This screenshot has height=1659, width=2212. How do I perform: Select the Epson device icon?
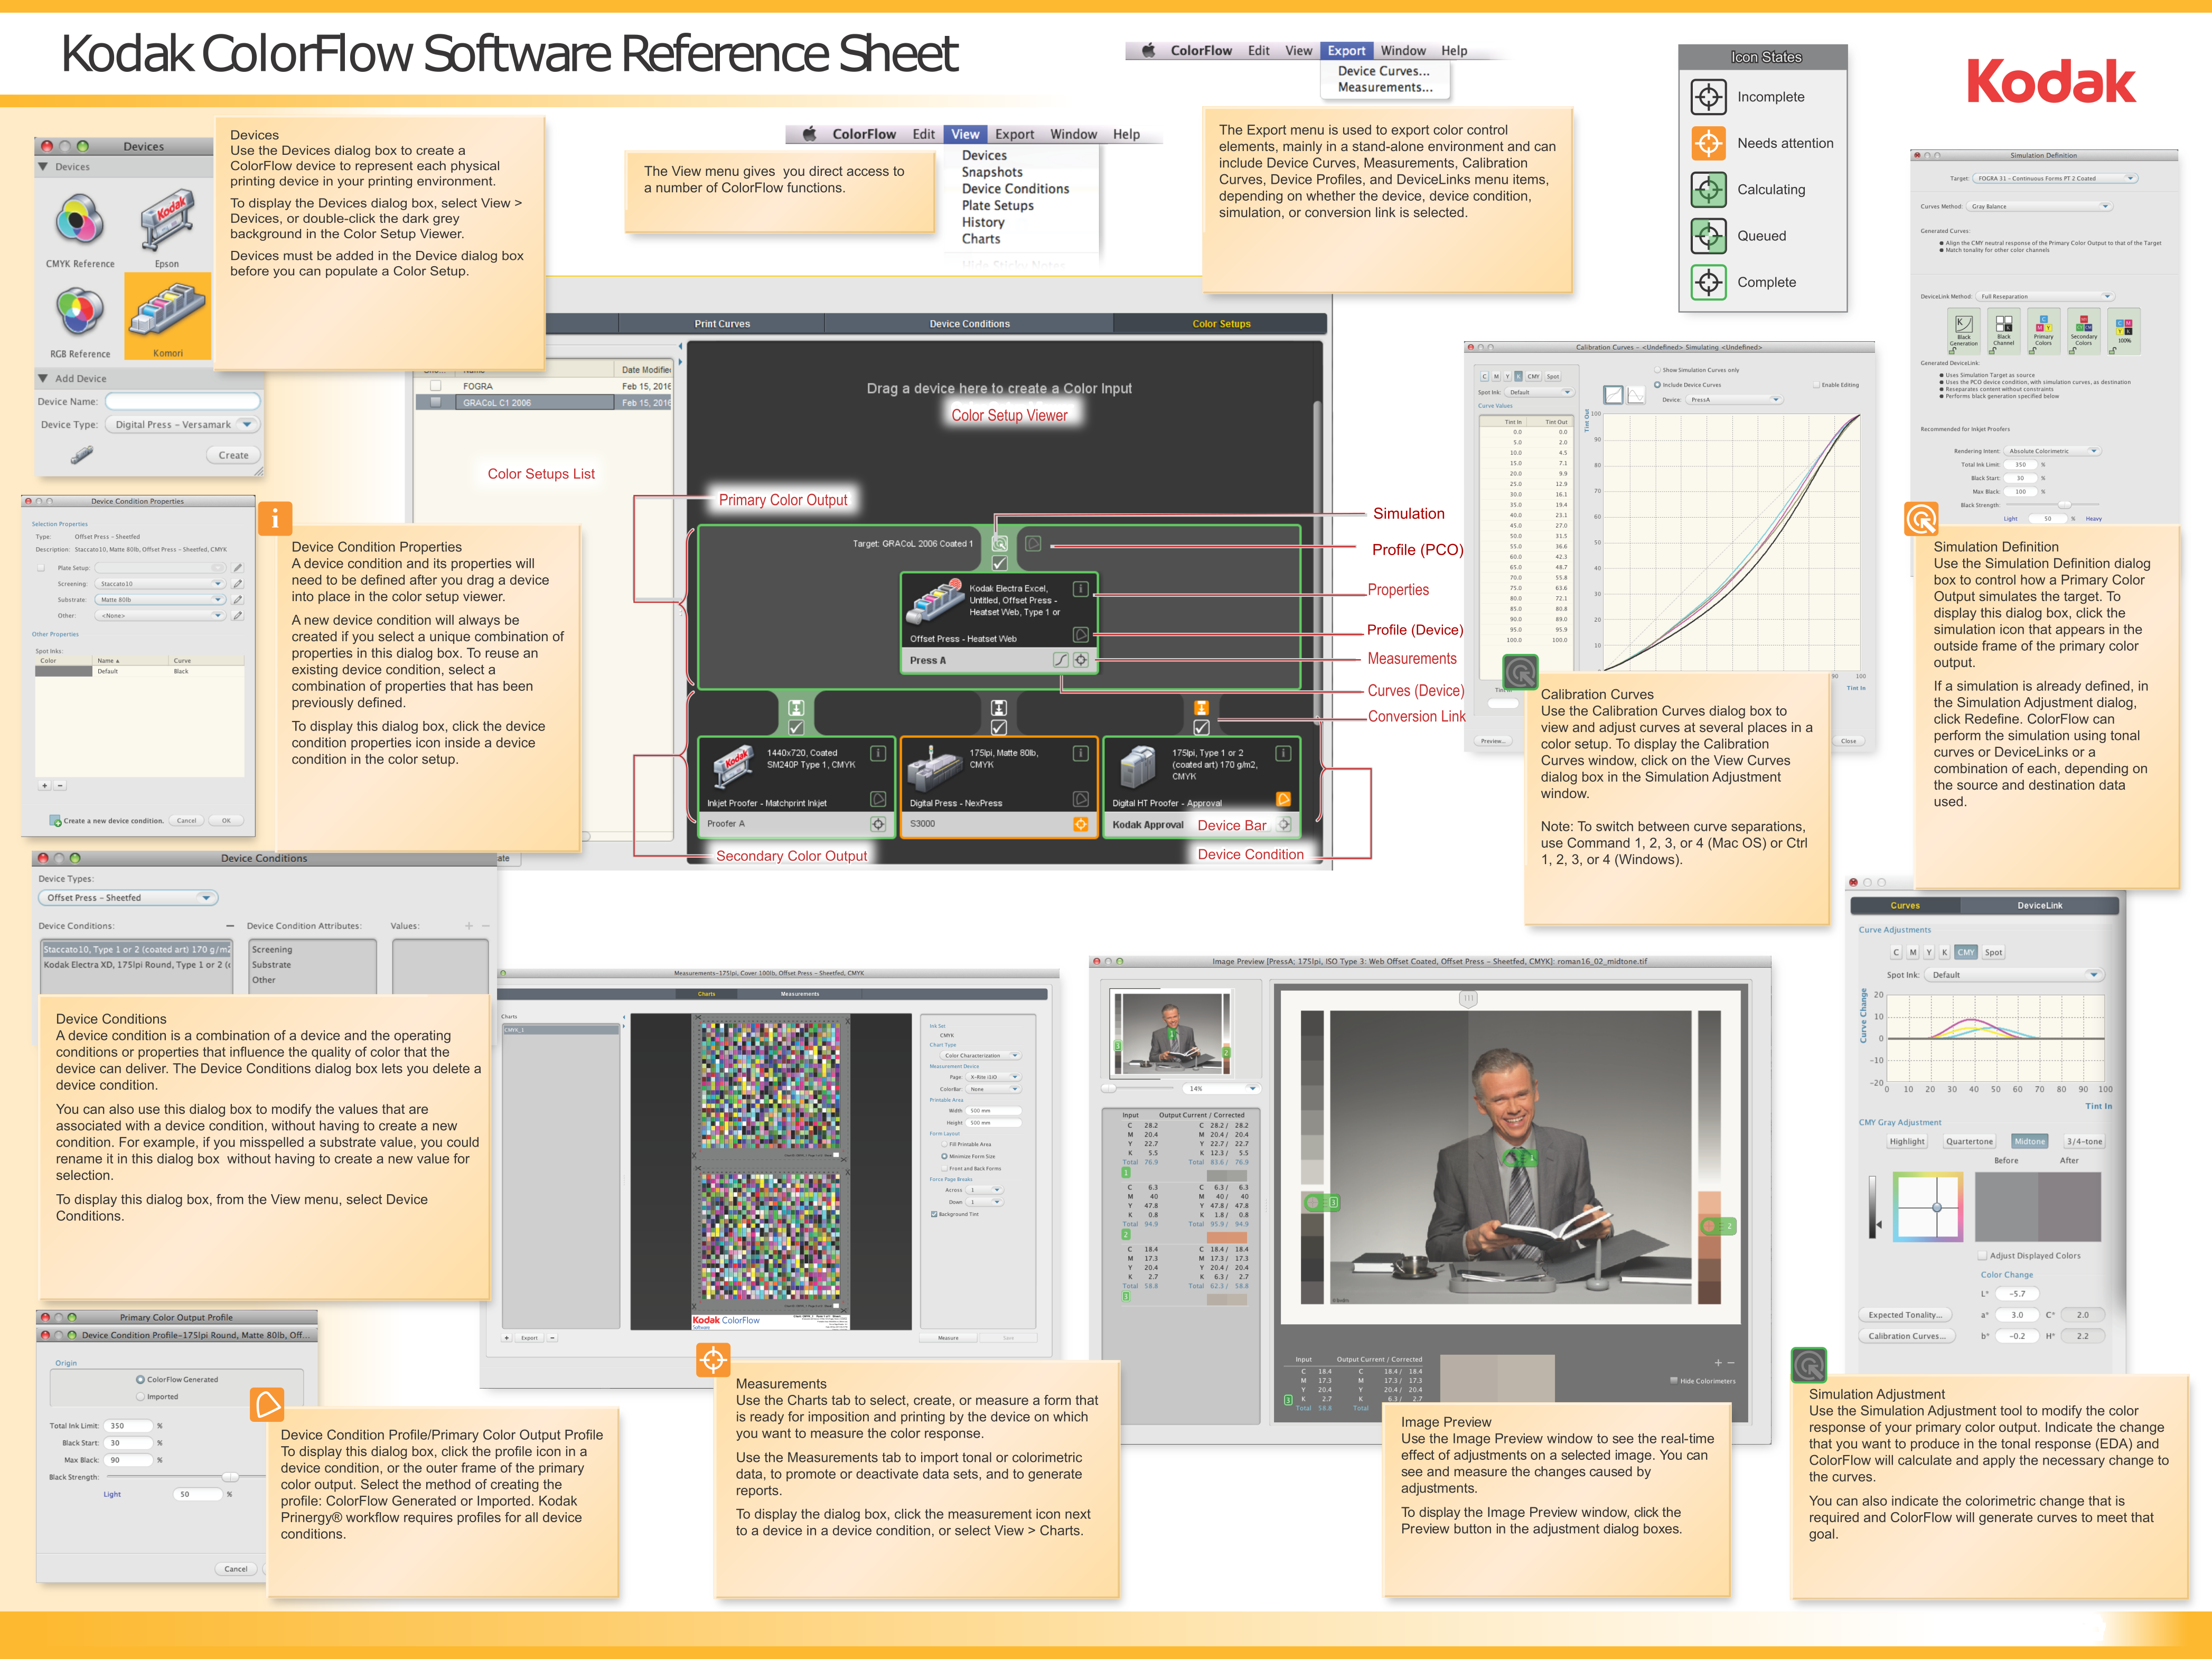pyautogui.click(x=167, y=222)
